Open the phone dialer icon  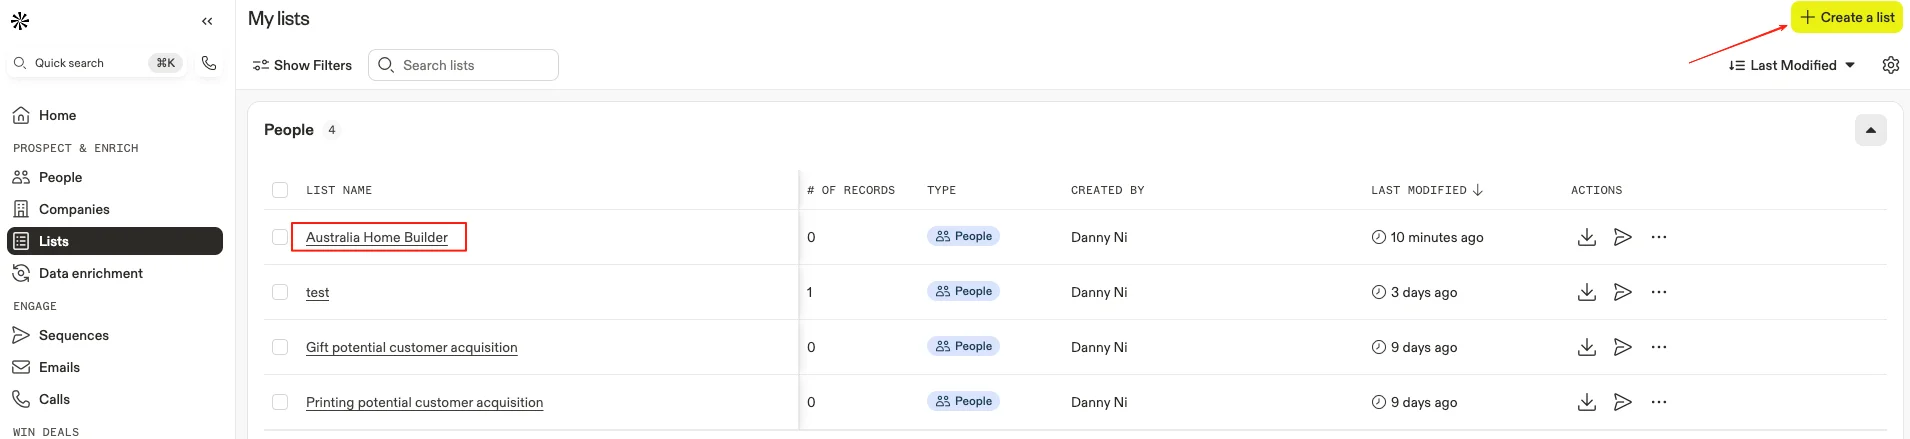click(209, 63)
